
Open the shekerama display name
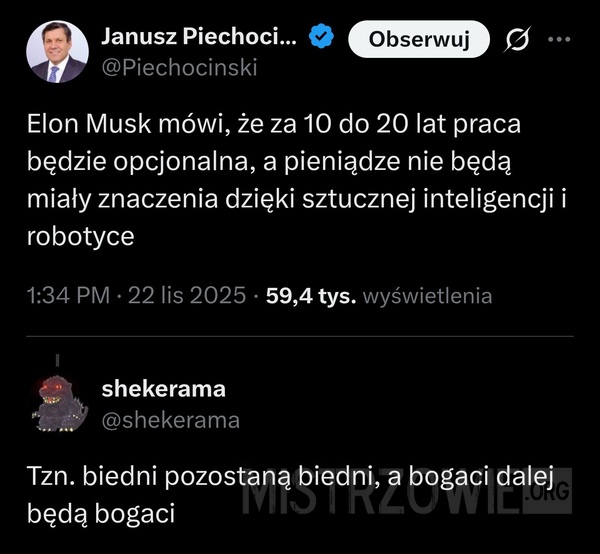click(163, 387)
